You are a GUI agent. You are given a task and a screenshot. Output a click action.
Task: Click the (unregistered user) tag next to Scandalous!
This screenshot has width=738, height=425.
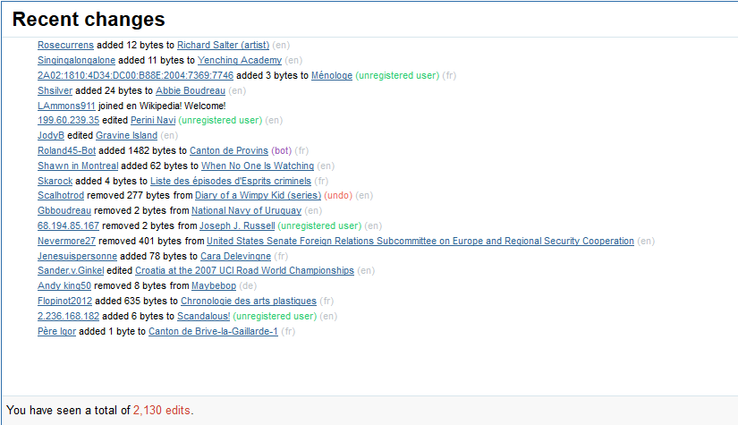coord(275,316)
